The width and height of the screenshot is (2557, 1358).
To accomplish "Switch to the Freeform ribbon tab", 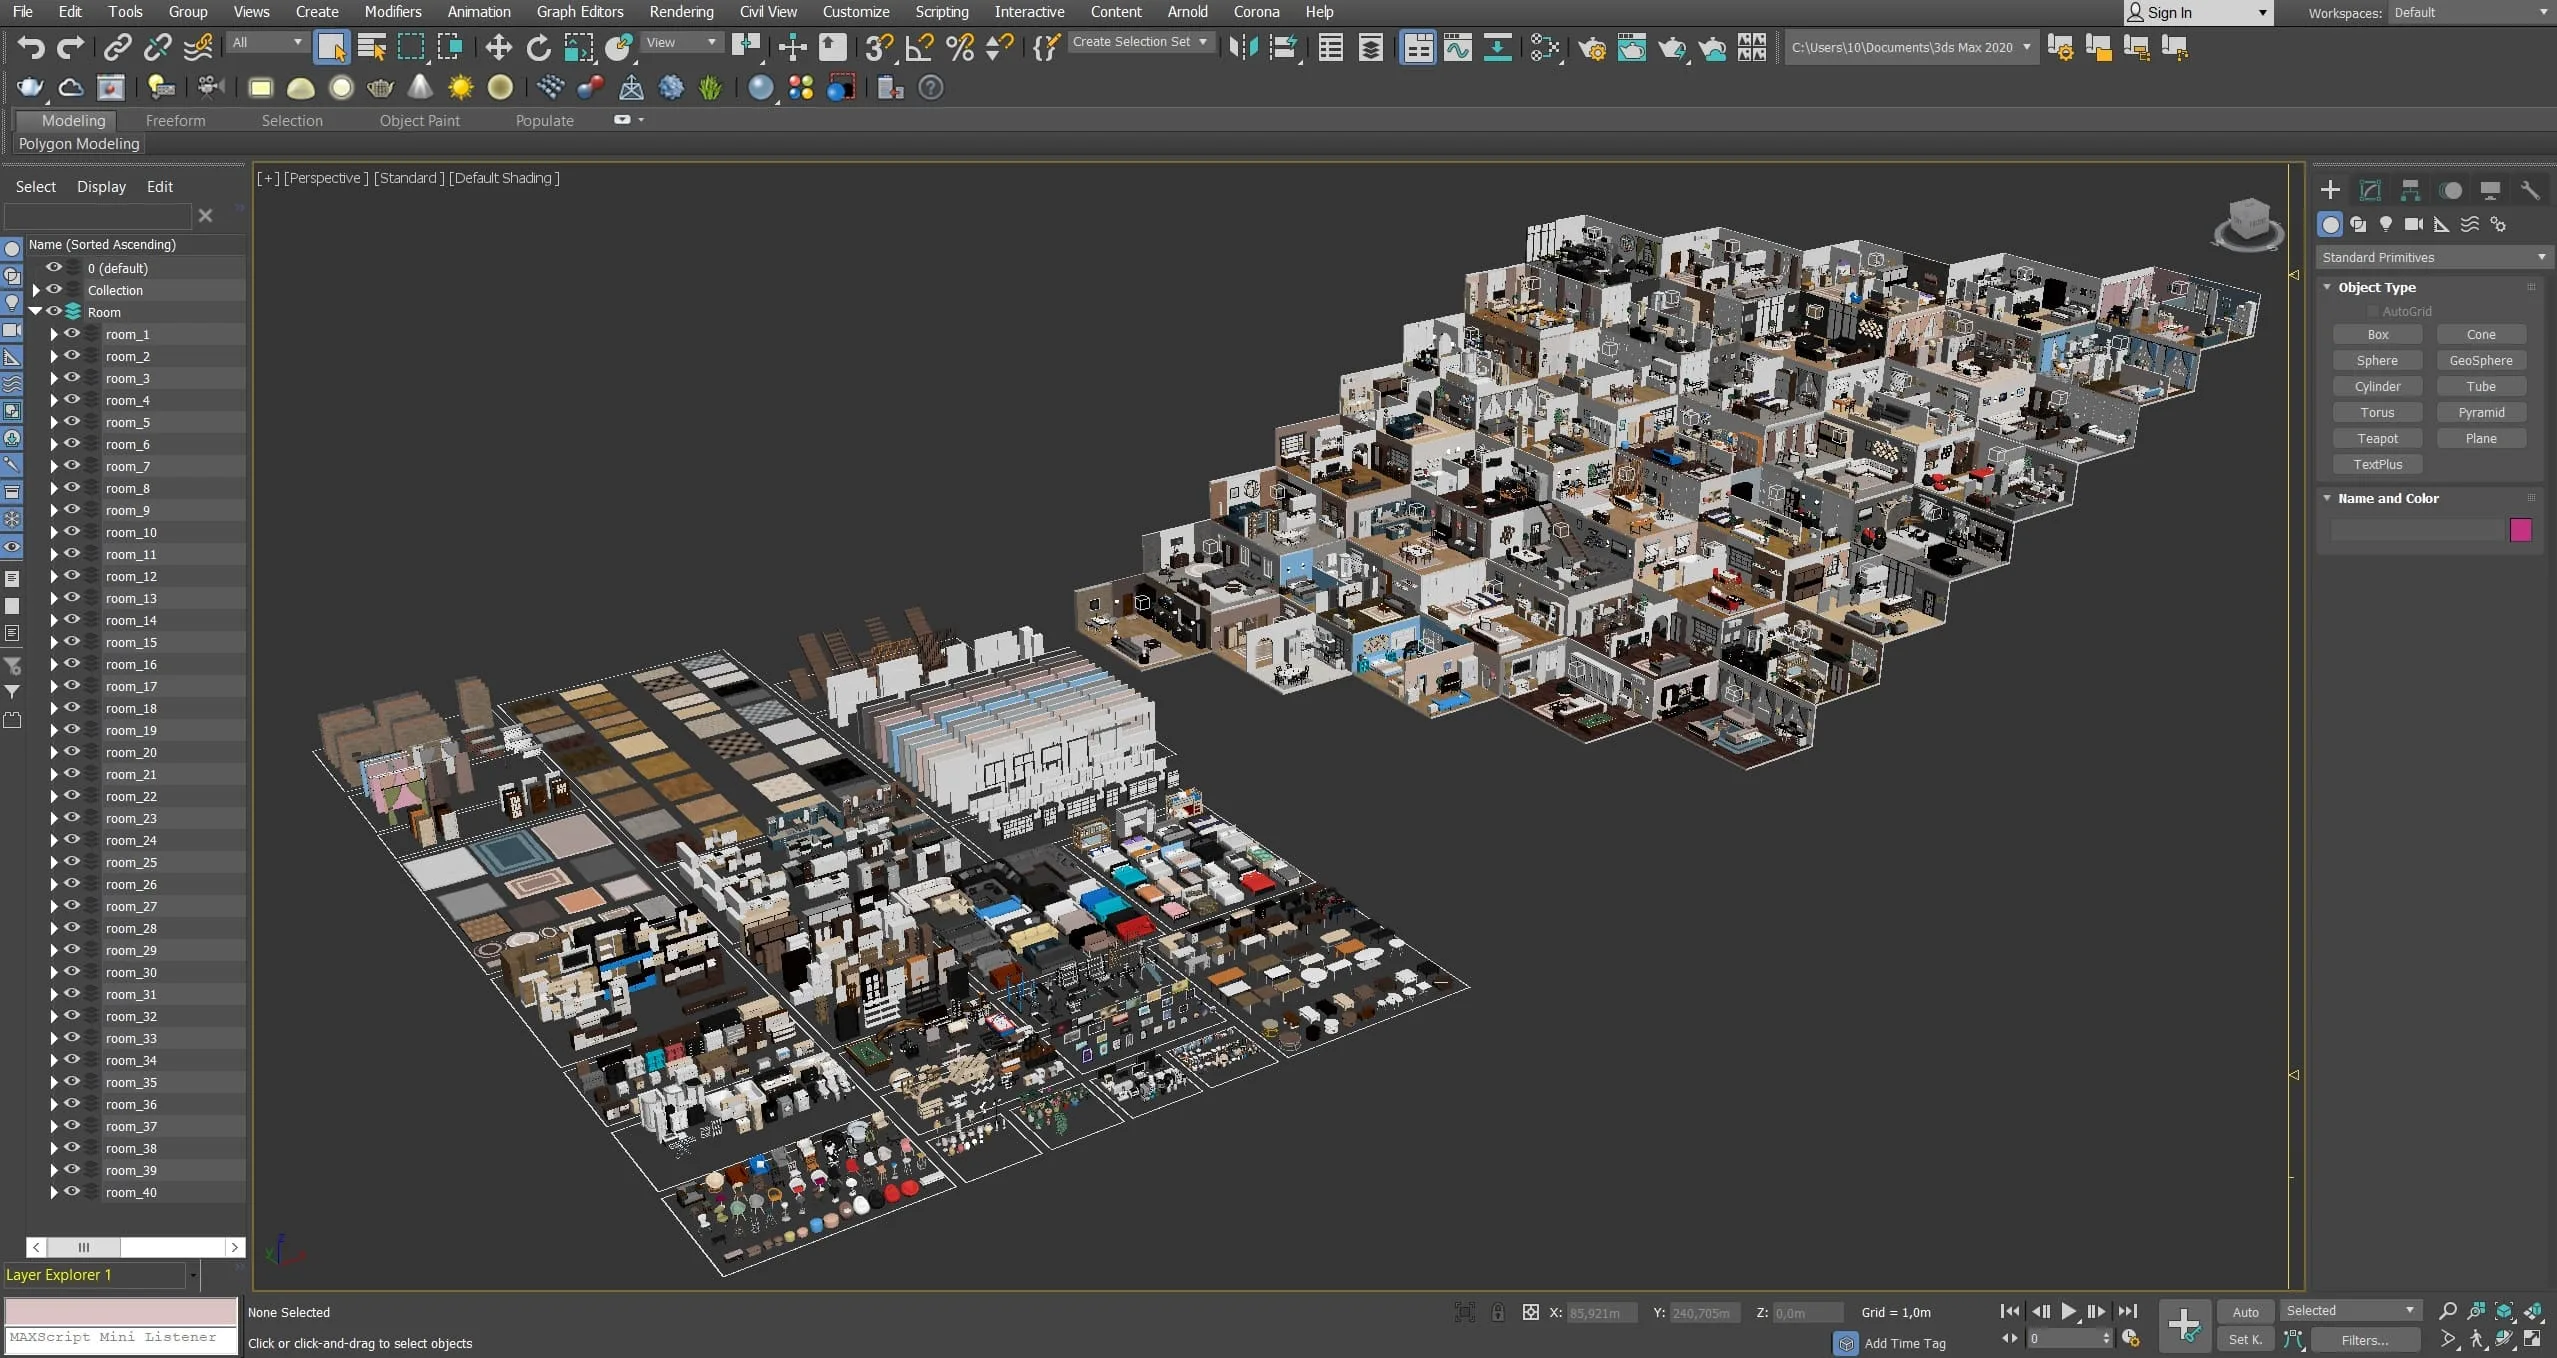I will click(x=175, y=120).
